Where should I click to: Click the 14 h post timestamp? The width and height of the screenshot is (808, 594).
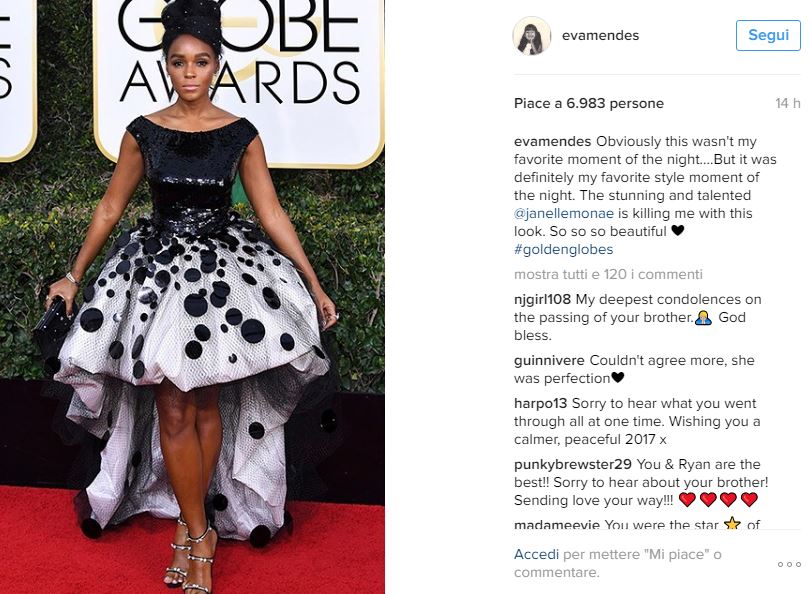click(x=787, y=104)
